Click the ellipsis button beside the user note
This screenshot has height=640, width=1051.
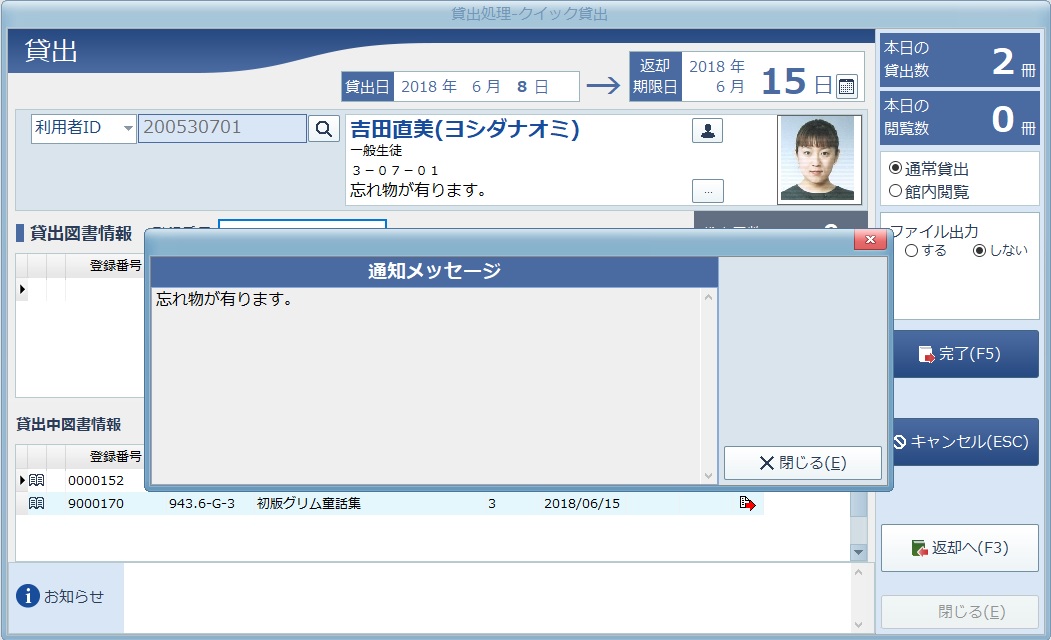tap(708, 192)
